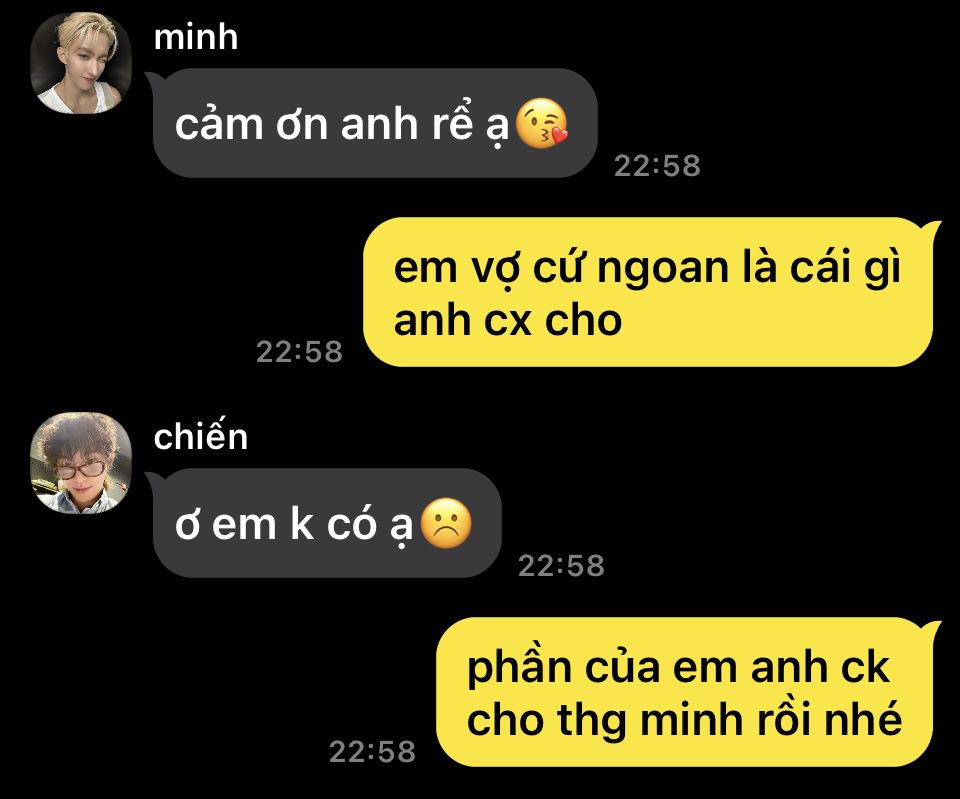Click timestamp next to "phần của em" bubble

[372, 752]
